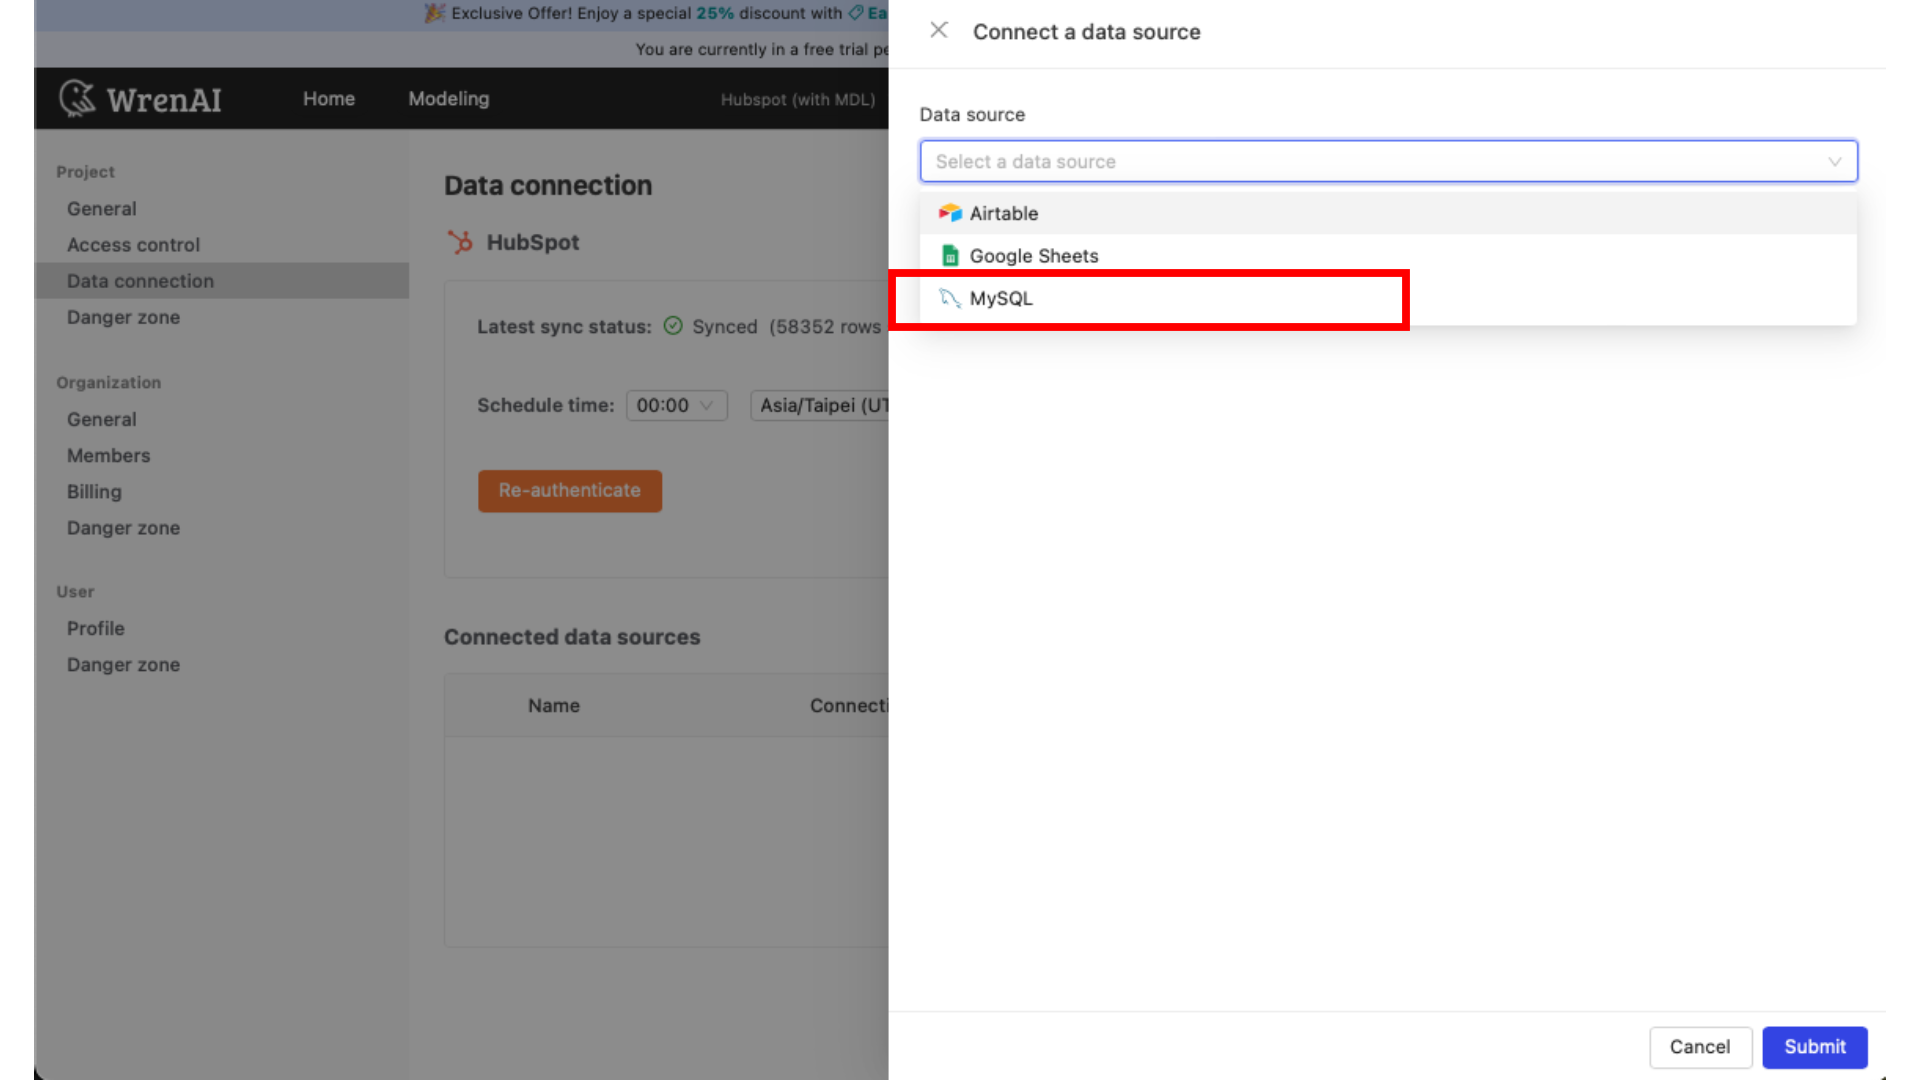1920x1080 pixels.
Task: Click the party popper offer icon
Action: tap(434, 13)
